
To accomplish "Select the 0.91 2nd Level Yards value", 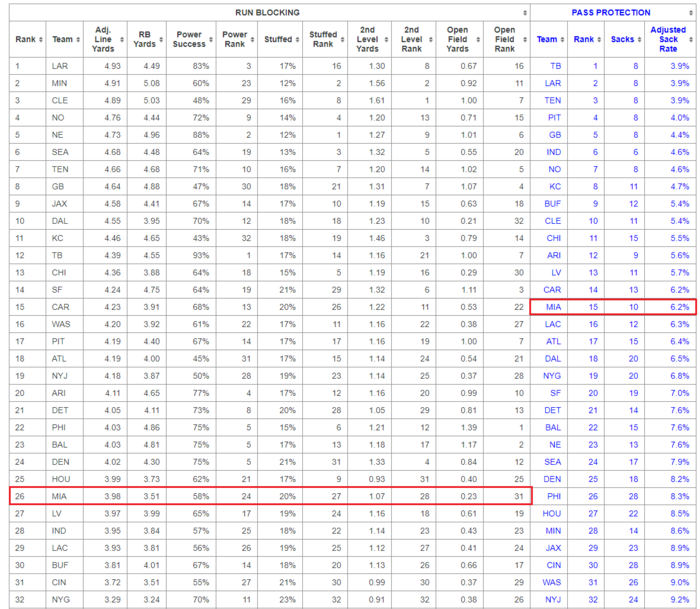I will (x=377, y=600).
